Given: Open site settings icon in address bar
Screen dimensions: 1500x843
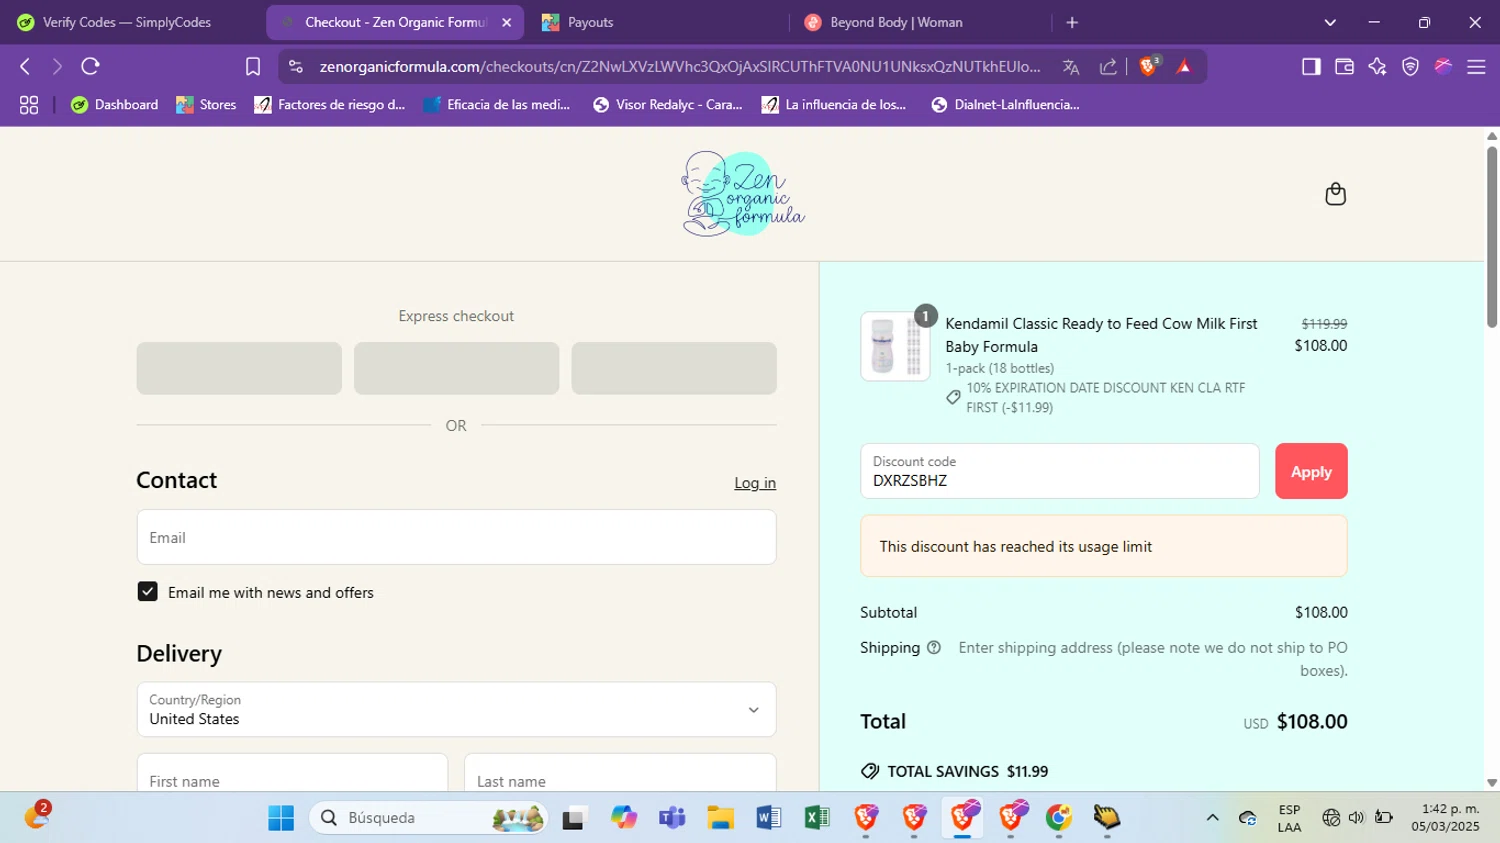Looking at the screenshot, I should point(295,67).
